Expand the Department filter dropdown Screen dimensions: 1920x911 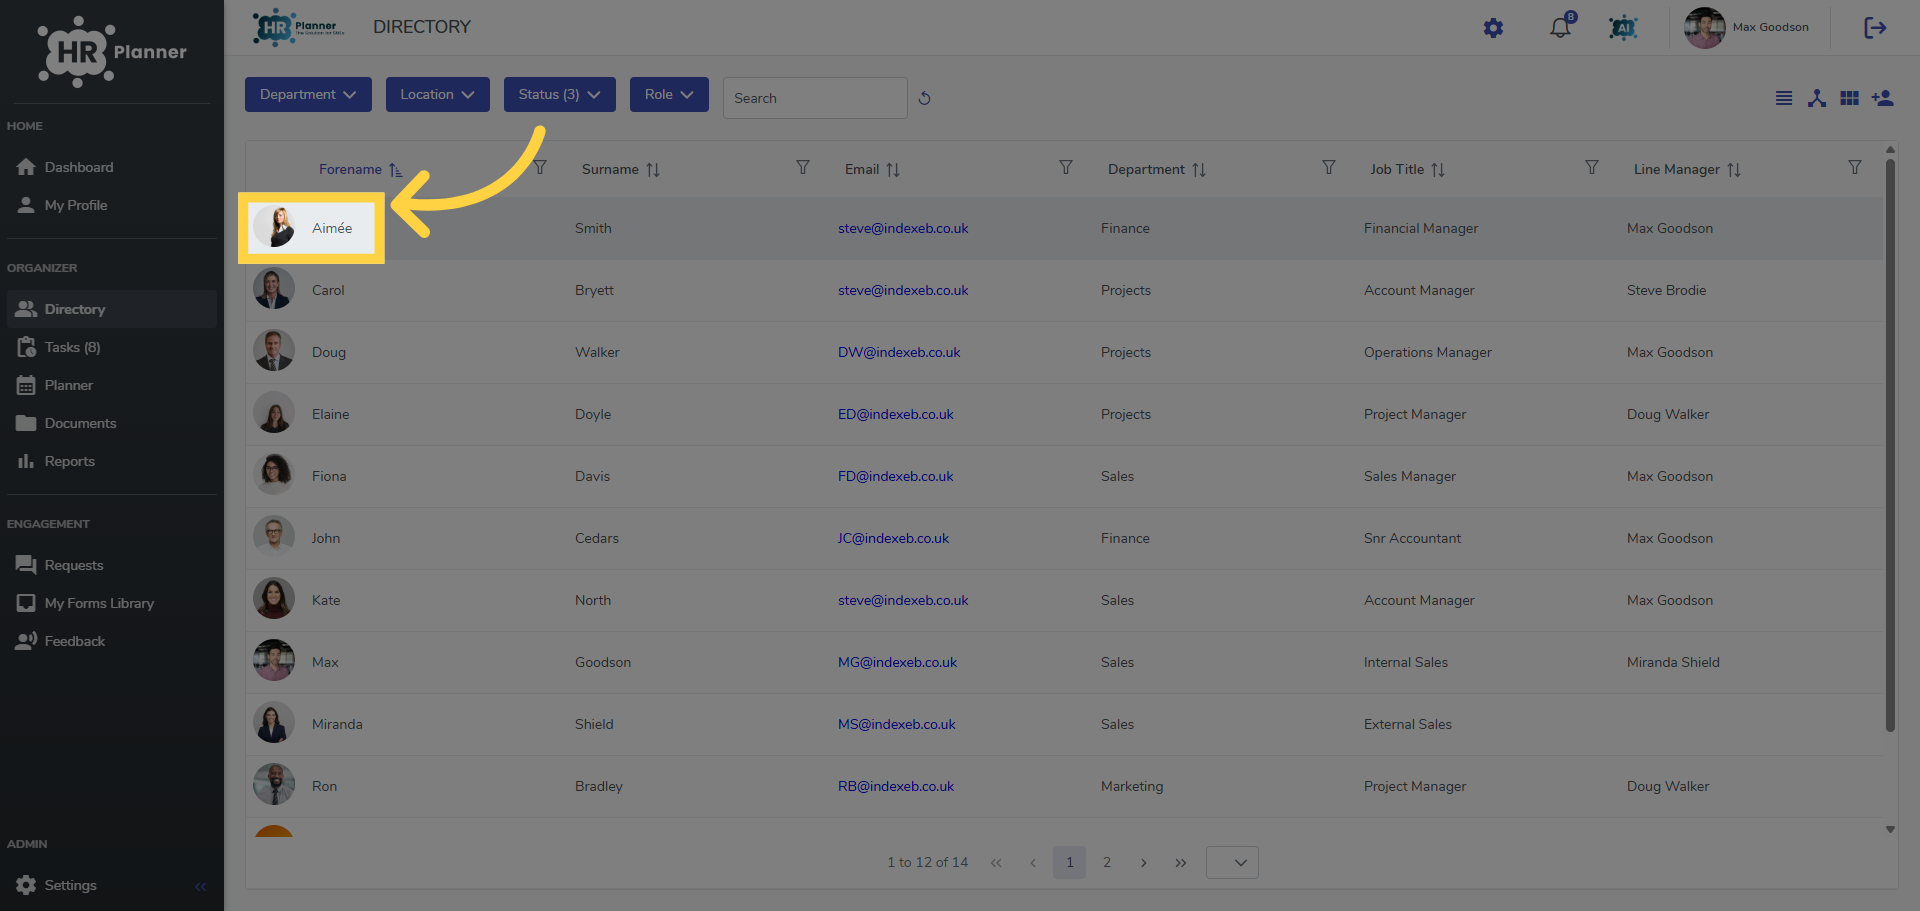pos(308,94)
